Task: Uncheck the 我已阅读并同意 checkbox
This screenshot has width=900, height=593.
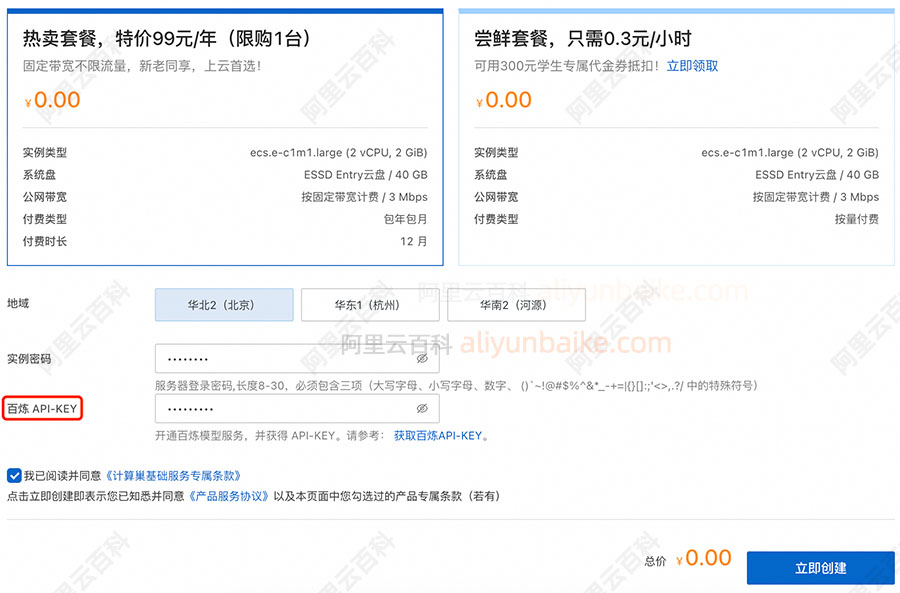Action: click(x=14, y=476)
